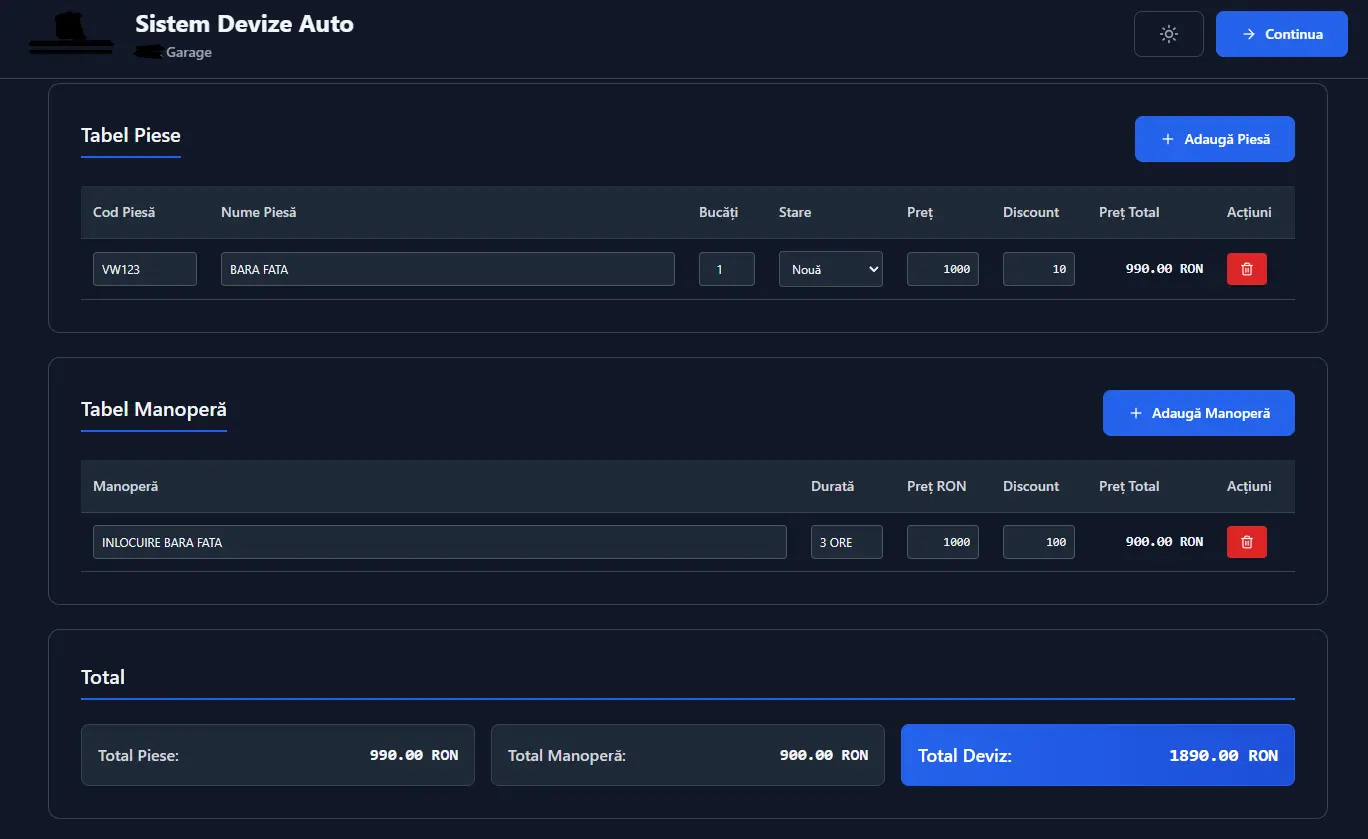Add a labor entry with Adaugă Manoperă
Viewport: 1368px width, 839px height.
[x=1198, y=413]
